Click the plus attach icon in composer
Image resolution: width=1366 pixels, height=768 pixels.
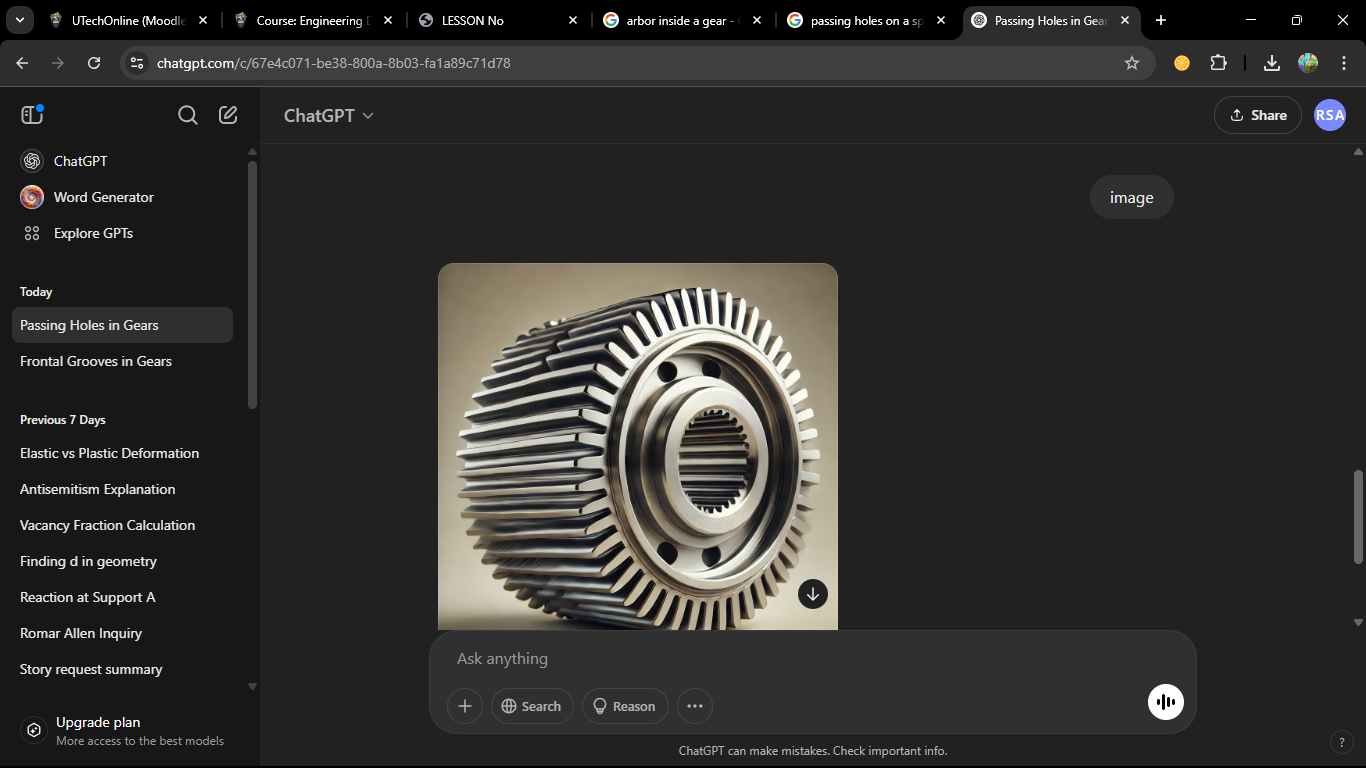click(465, 706)
